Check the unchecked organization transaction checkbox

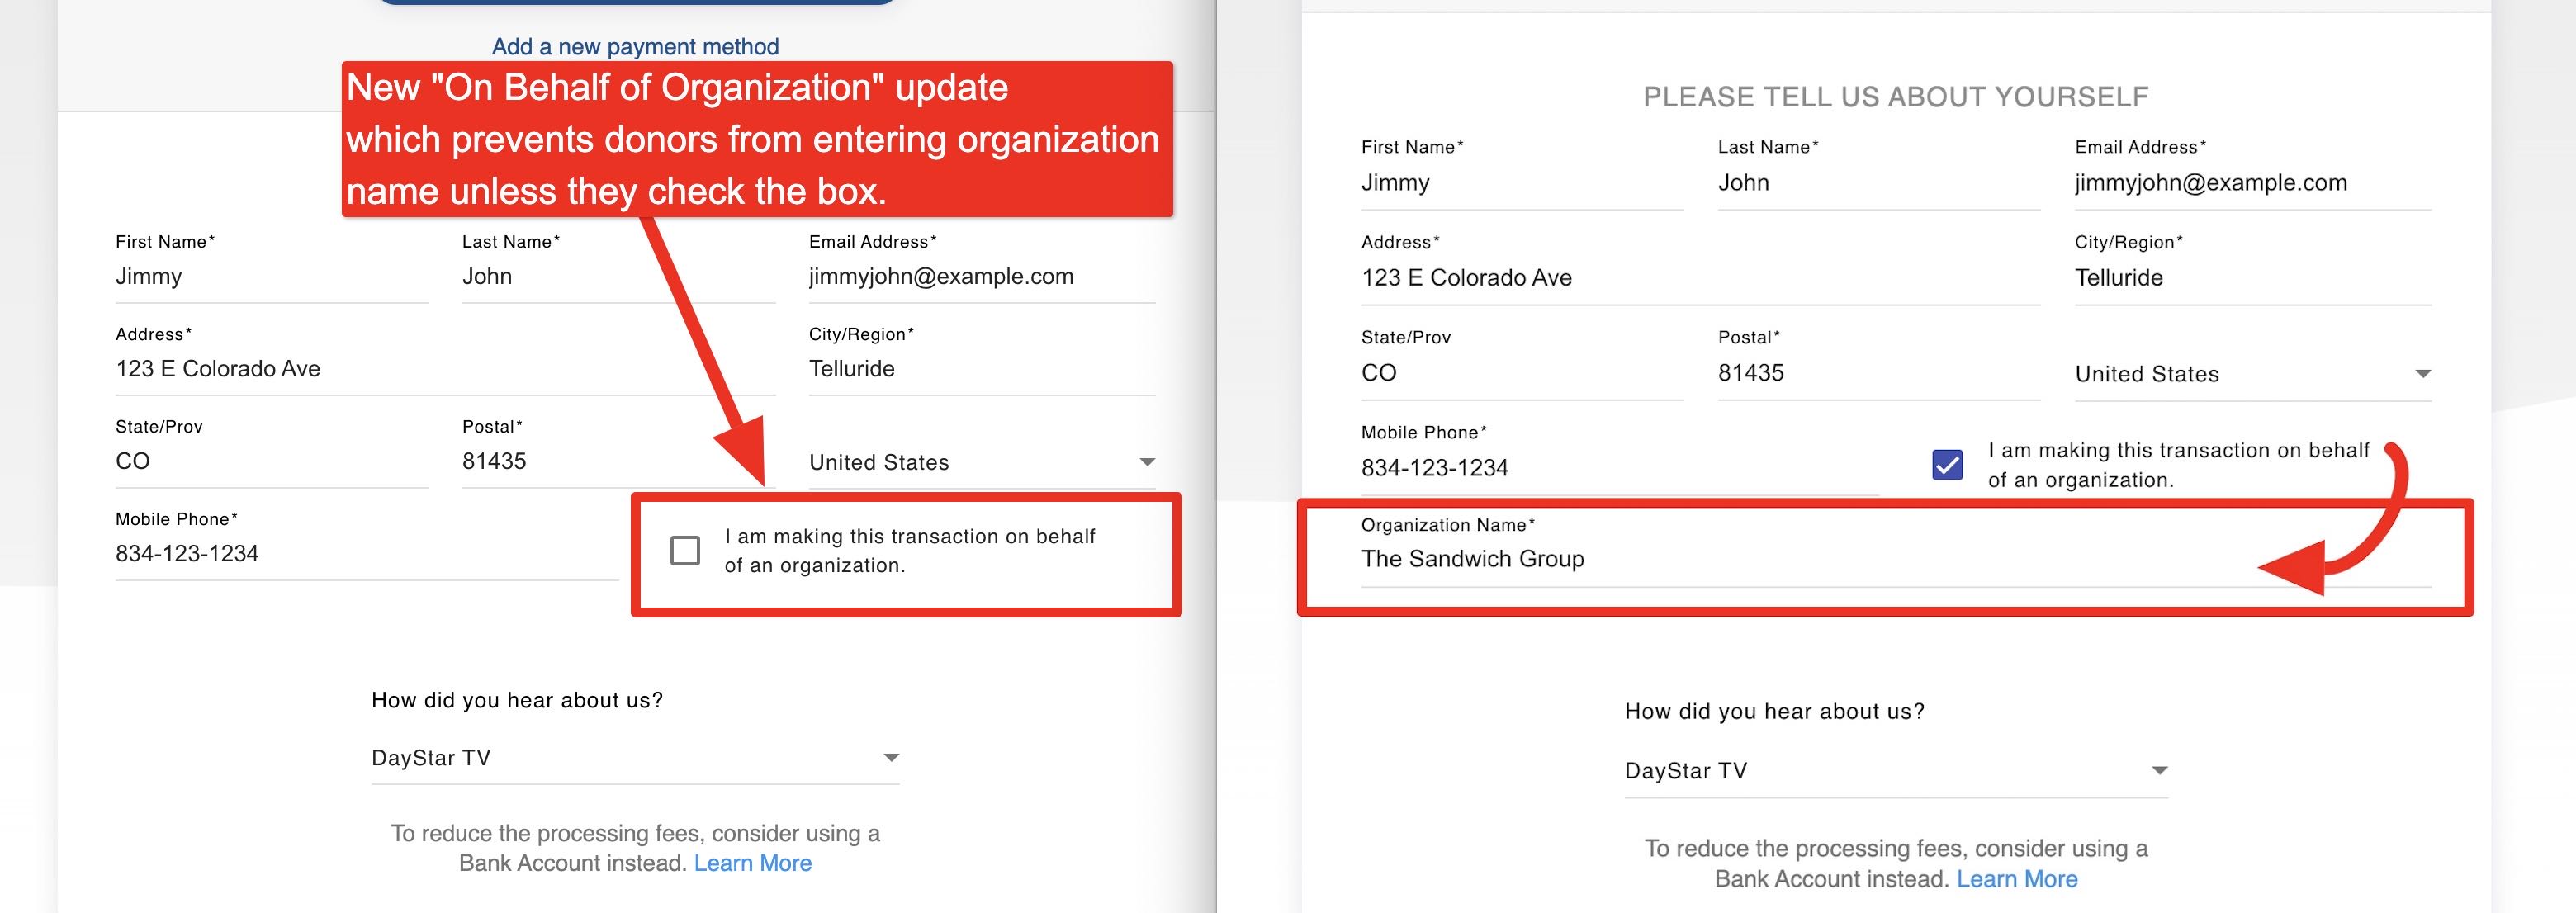685,551
